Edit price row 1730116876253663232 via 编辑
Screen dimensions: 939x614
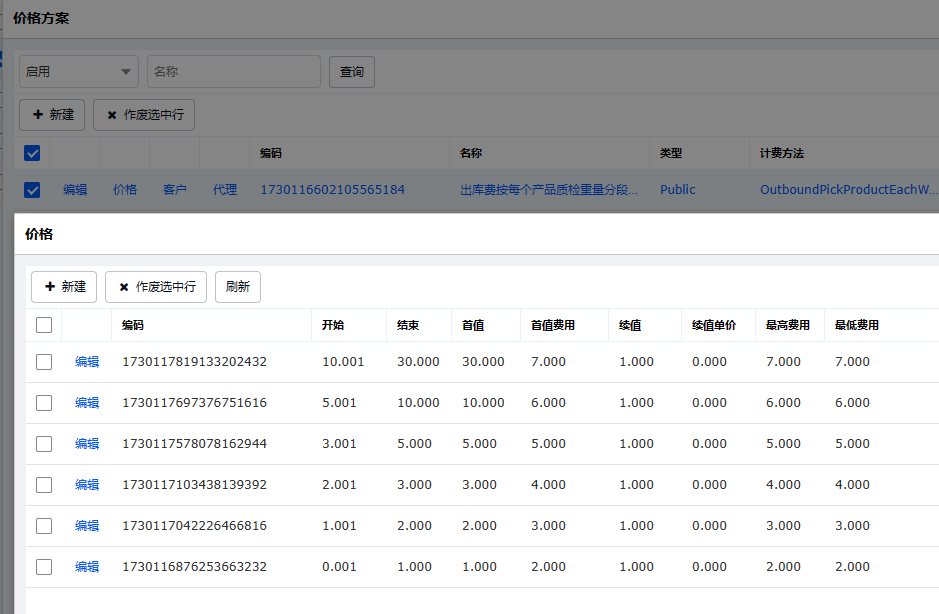coord(87,567)
